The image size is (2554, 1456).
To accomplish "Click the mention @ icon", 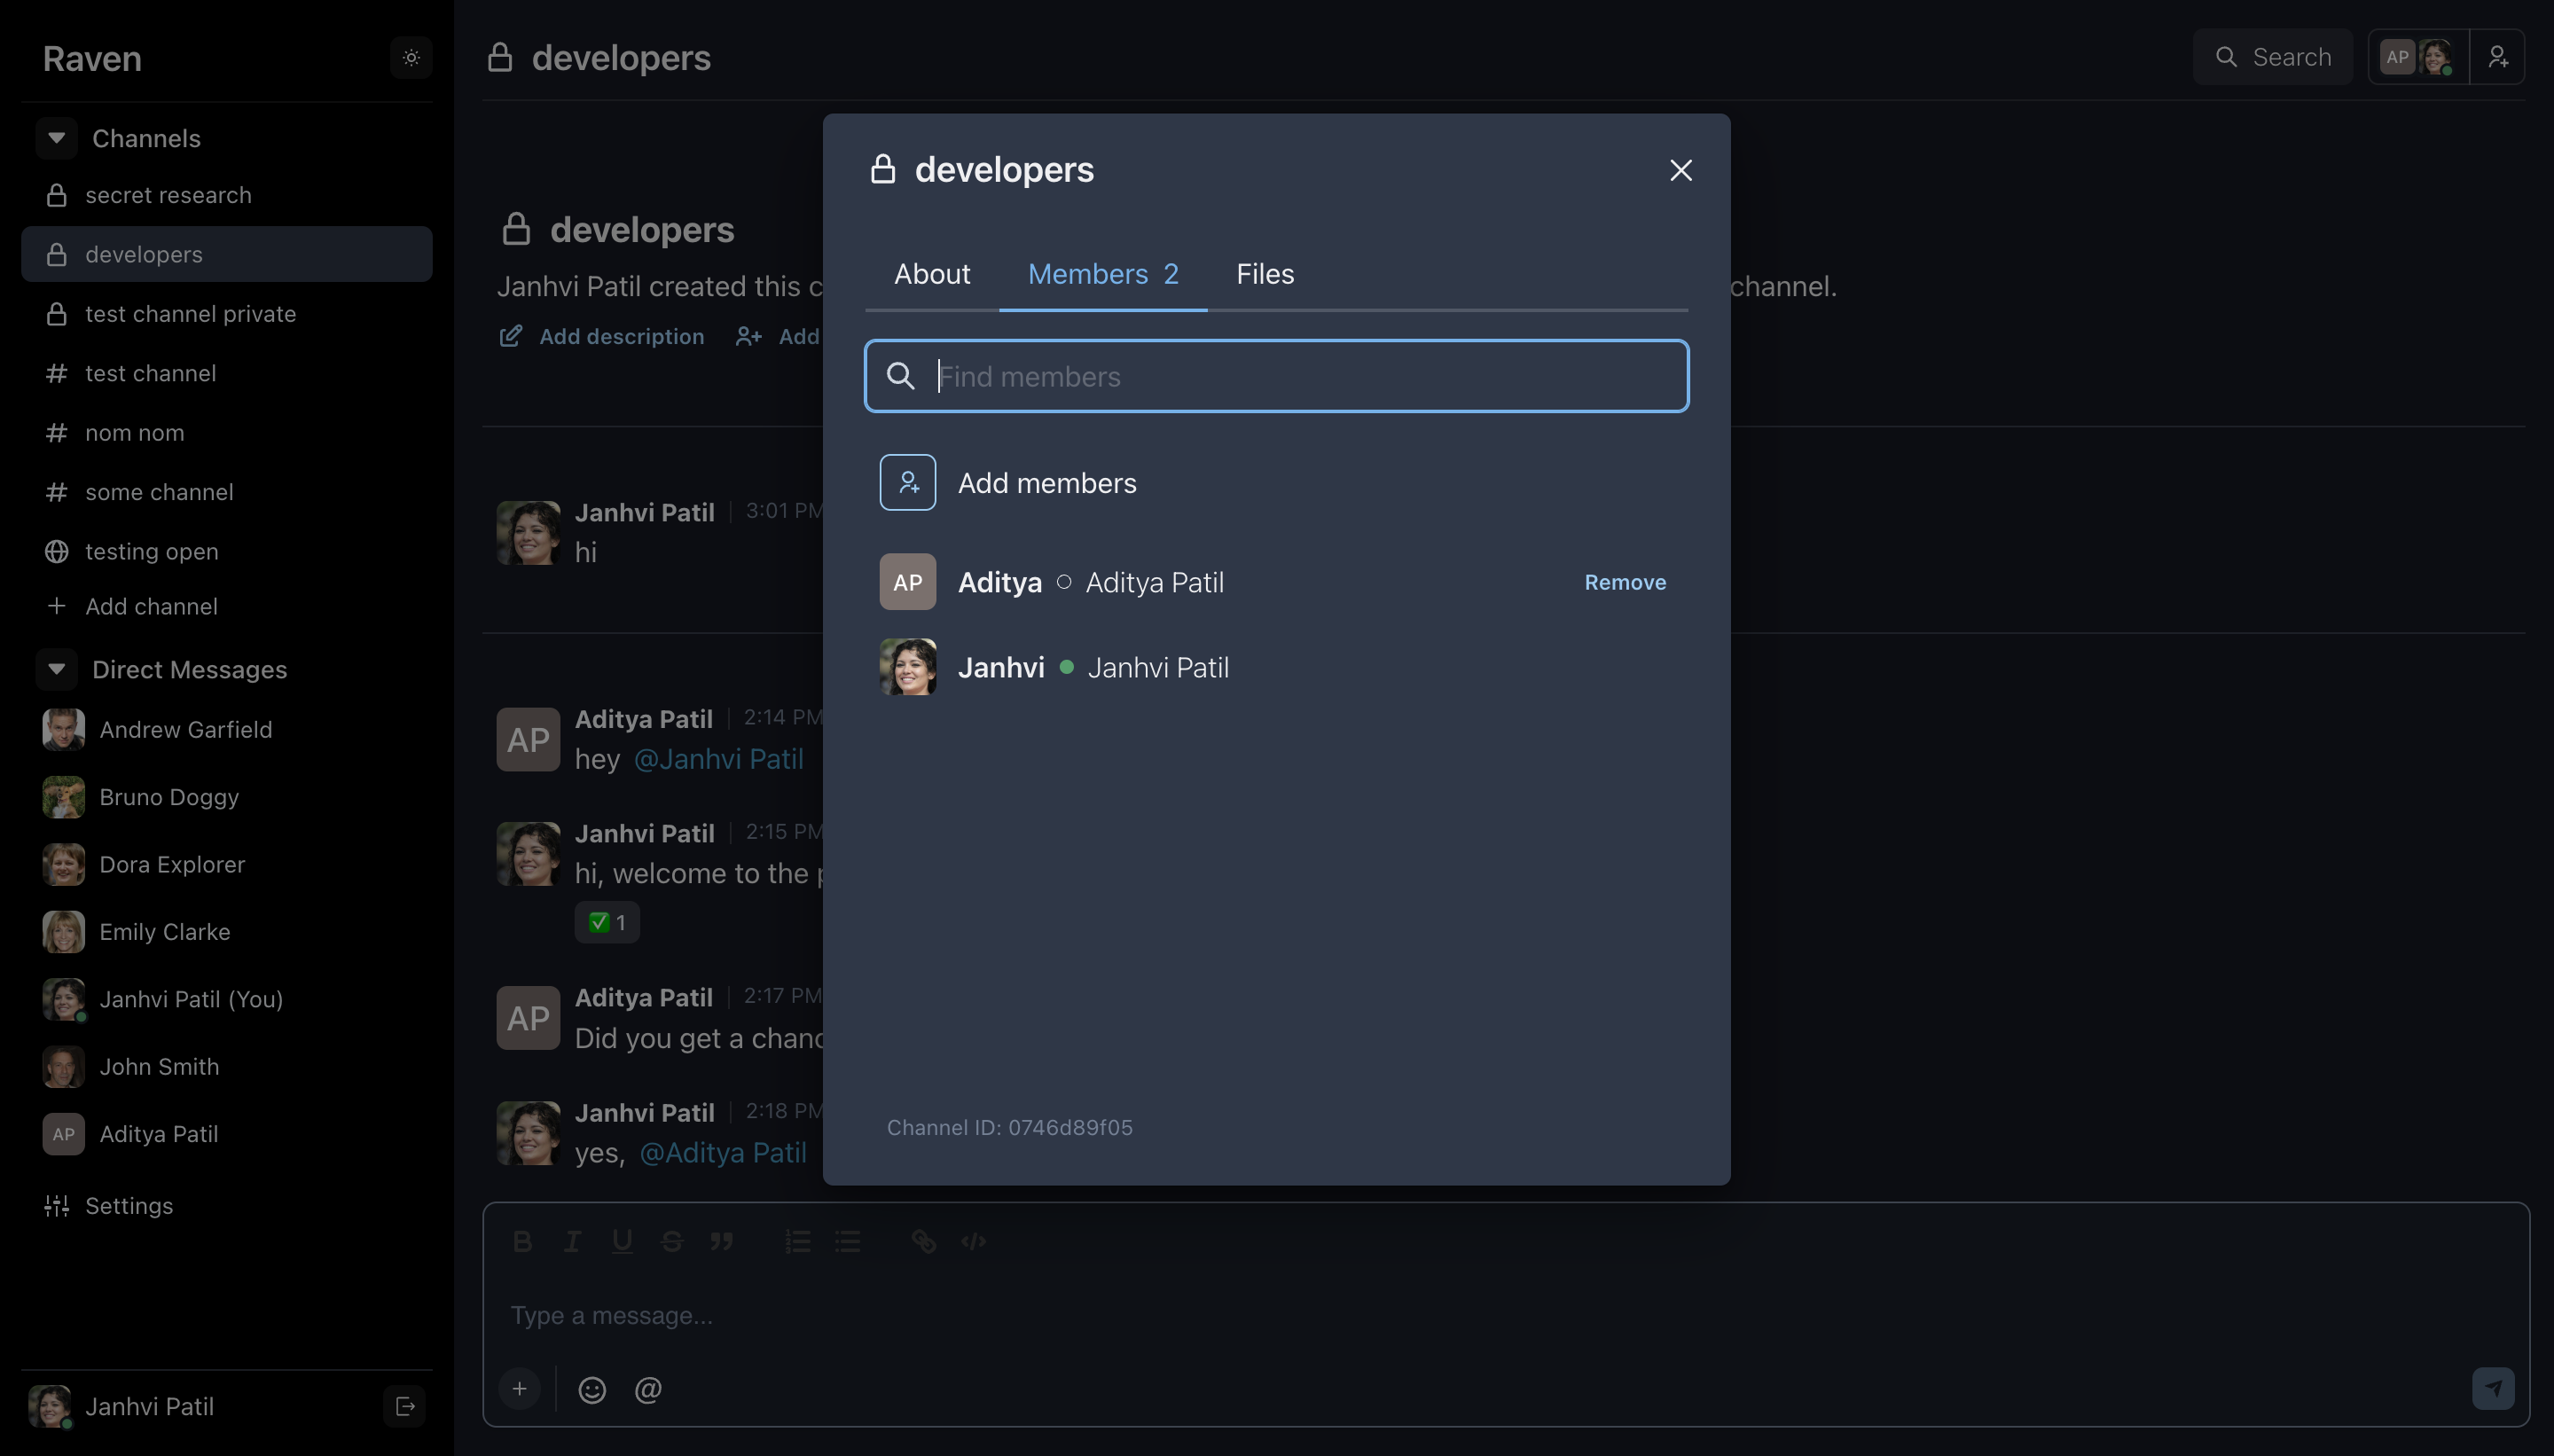I will click(x=648, y=1390).
